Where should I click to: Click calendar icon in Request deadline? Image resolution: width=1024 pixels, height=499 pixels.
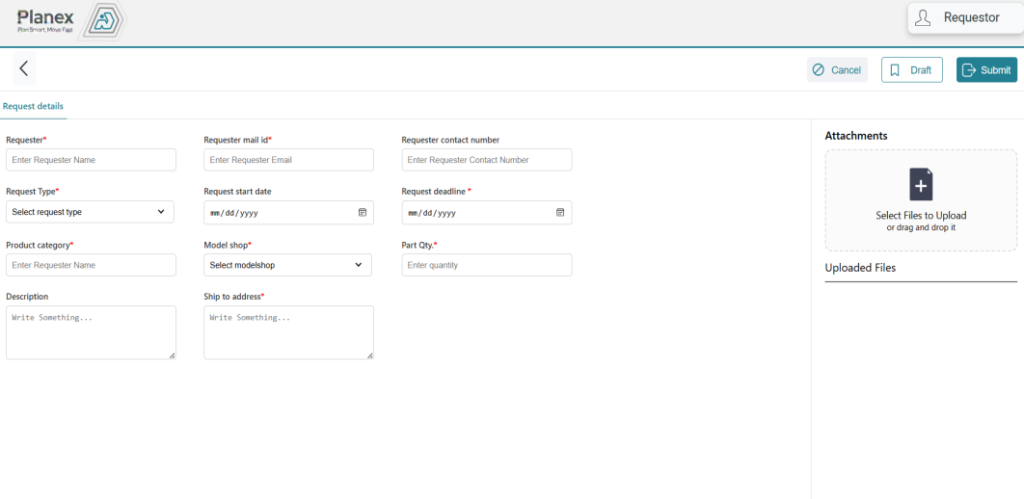[560, 212]
